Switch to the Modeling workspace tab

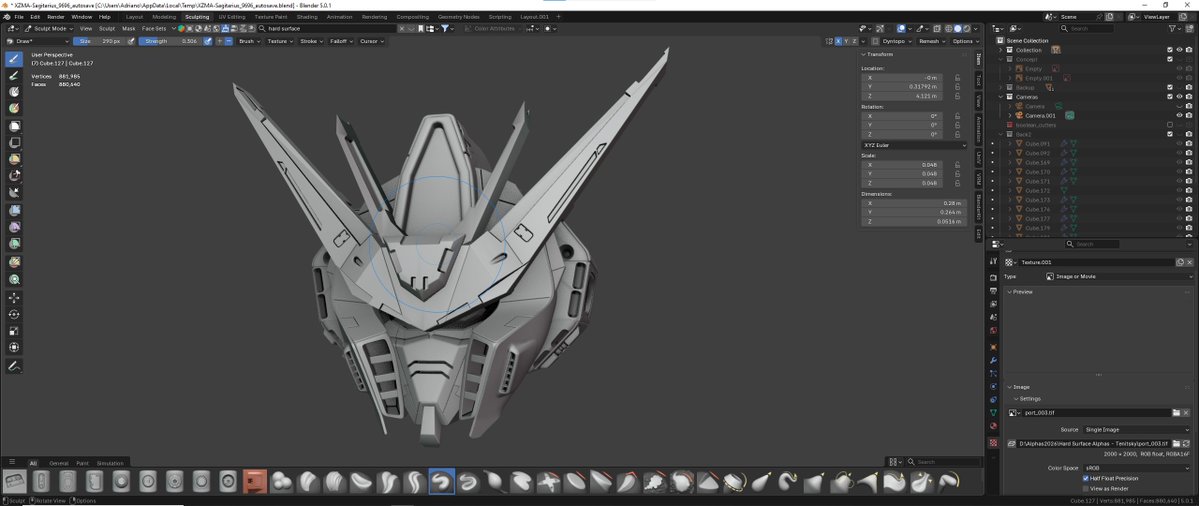pos(164,16)
